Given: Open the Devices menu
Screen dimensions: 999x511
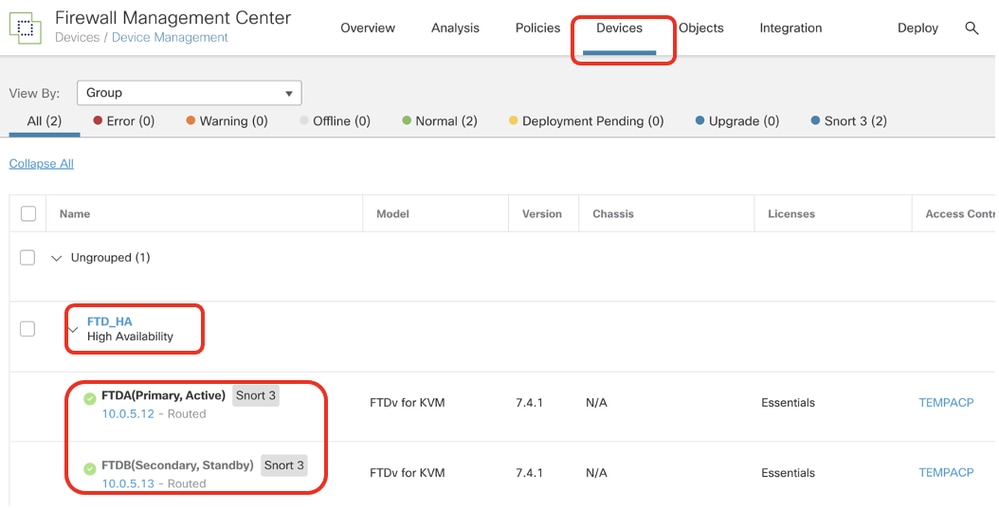Looking at the screenshot, I should (619, 28).
